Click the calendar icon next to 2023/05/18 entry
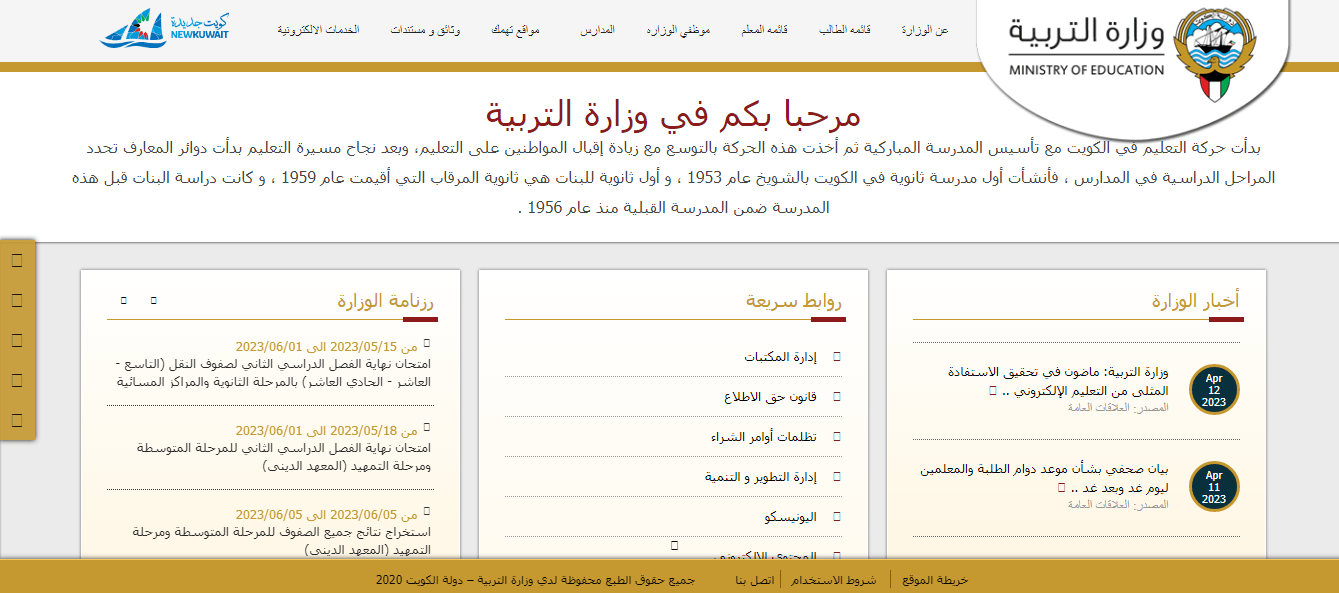This screenshot has width=1339, height=593. pos(427,425)
